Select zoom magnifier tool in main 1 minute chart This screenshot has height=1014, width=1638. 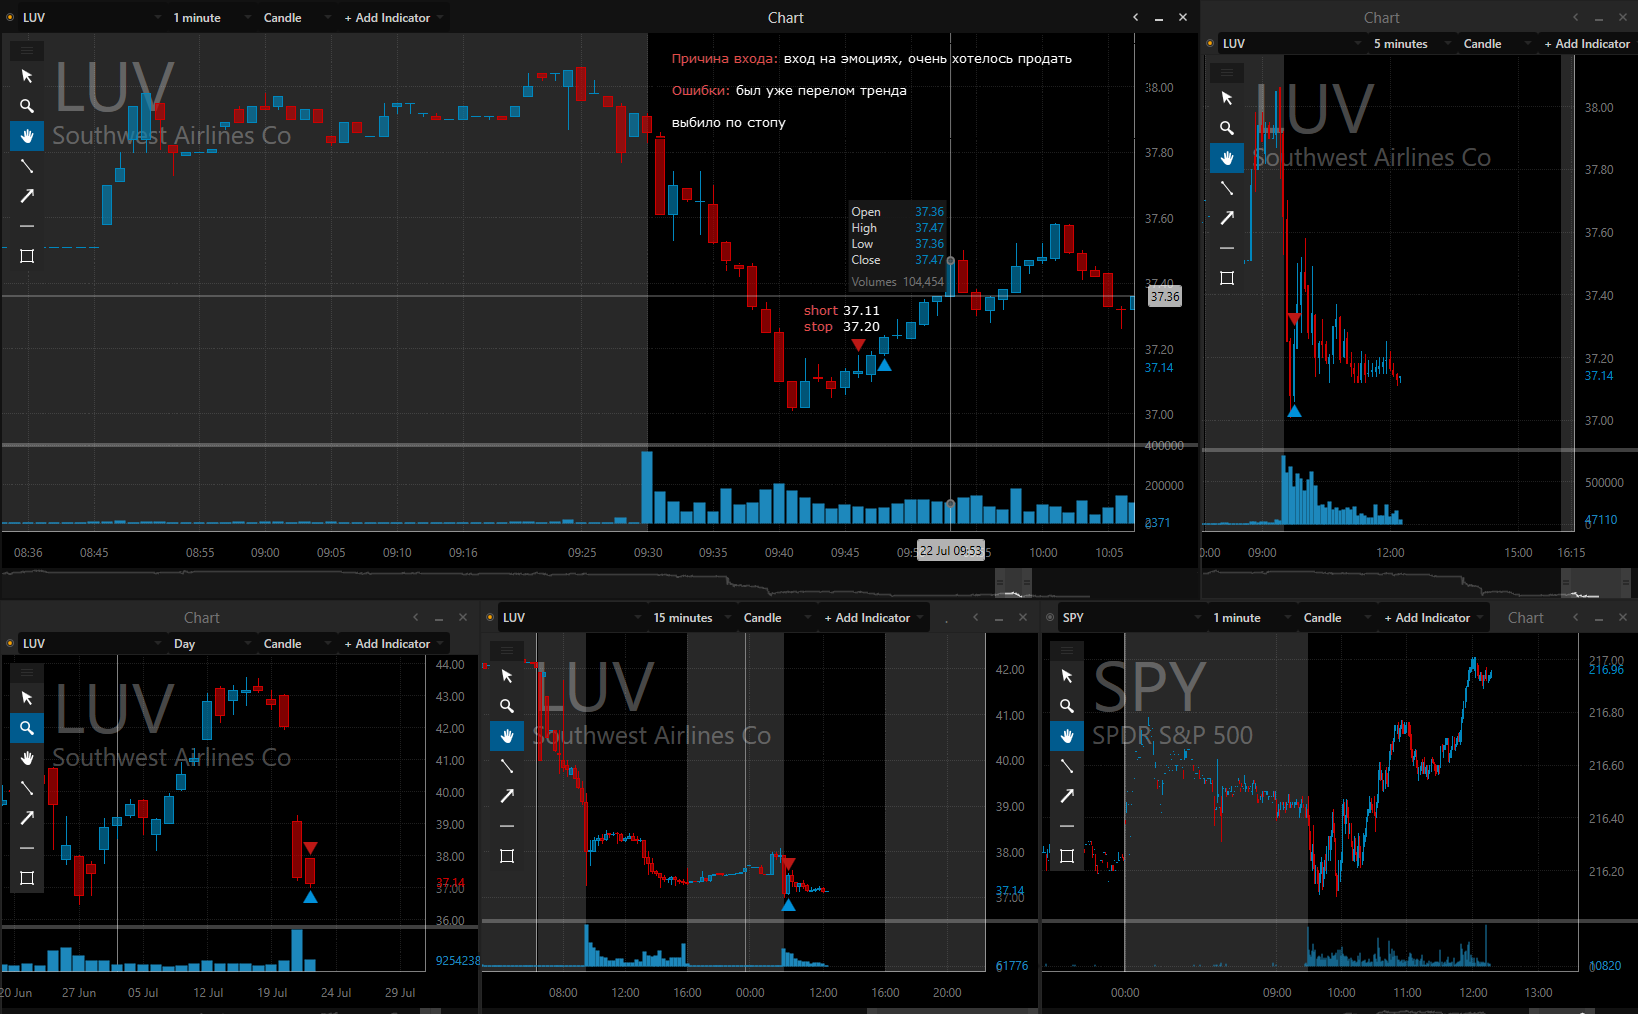coord(27,106)
